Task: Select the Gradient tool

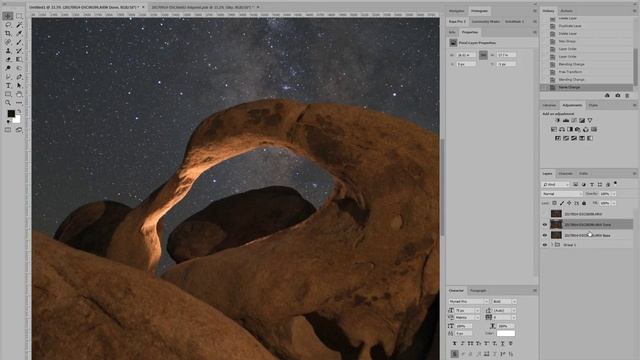Action: 19,59
